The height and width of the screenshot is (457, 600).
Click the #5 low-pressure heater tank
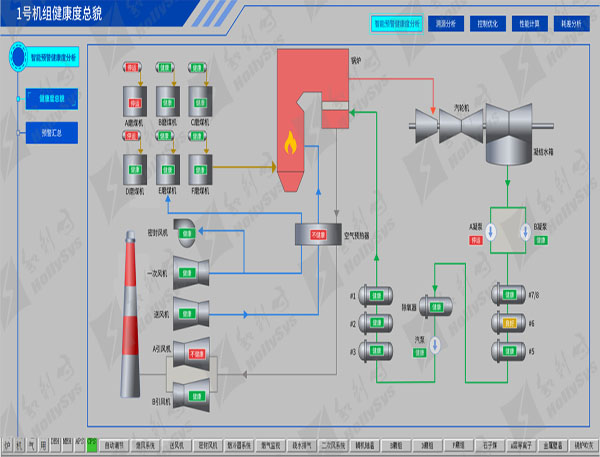coord(509,351)
